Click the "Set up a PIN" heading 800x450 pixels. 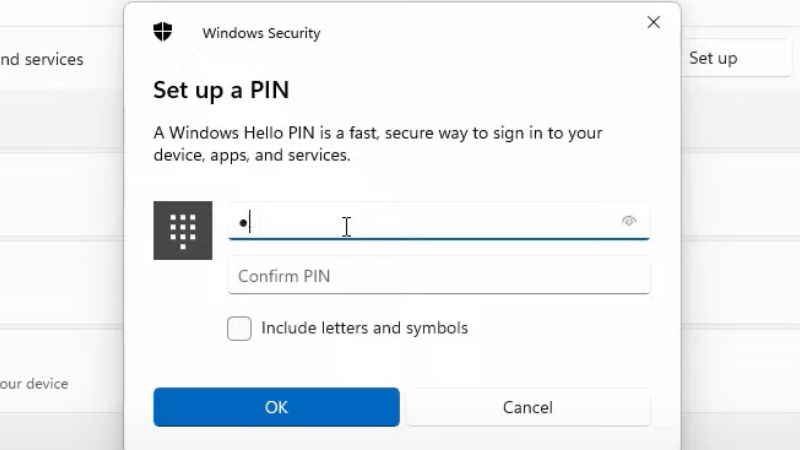click(x=221, y=90)
